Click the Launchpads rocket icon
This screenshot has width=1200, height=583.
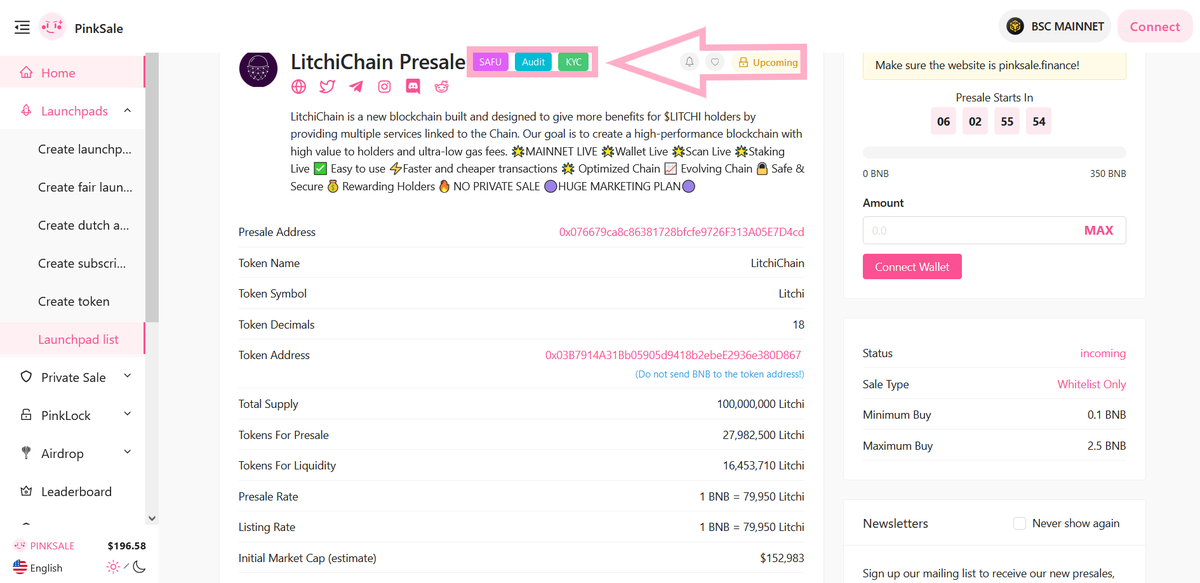[x=27, y=111]
